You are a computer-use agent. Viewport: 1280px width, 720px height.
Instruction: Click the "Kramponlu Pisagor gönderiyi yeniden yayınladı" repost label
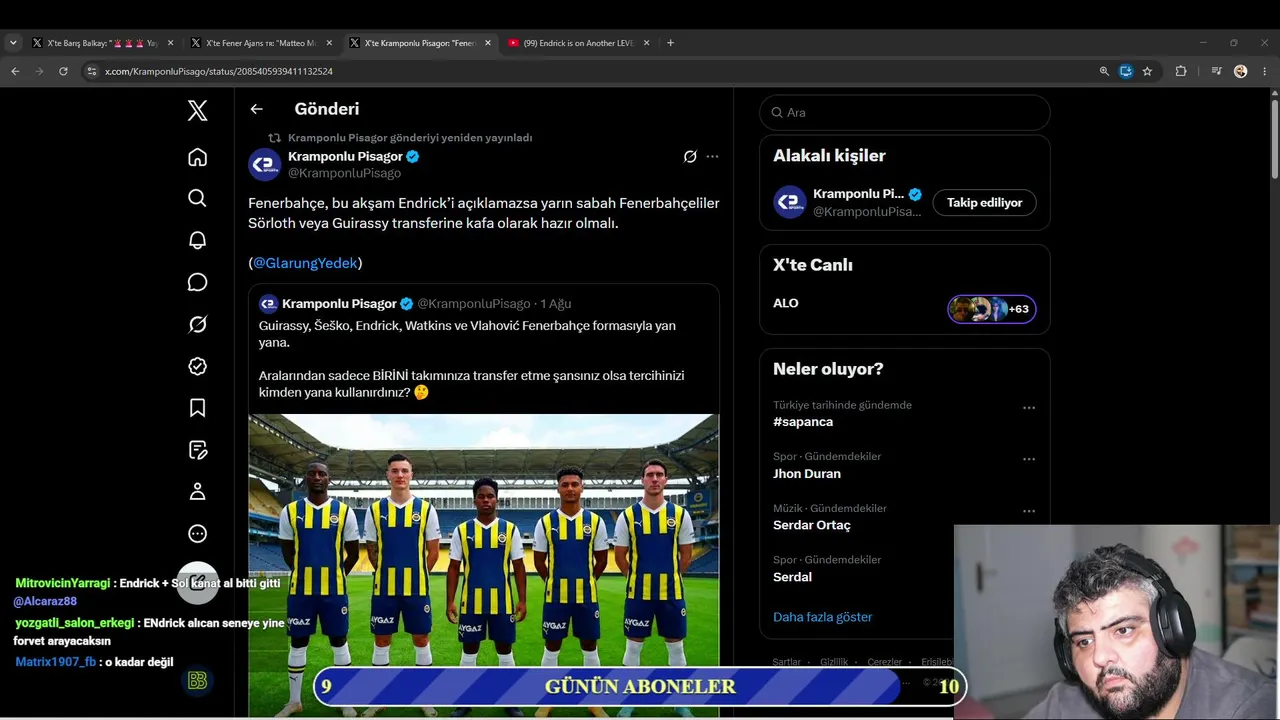(410, 138)
